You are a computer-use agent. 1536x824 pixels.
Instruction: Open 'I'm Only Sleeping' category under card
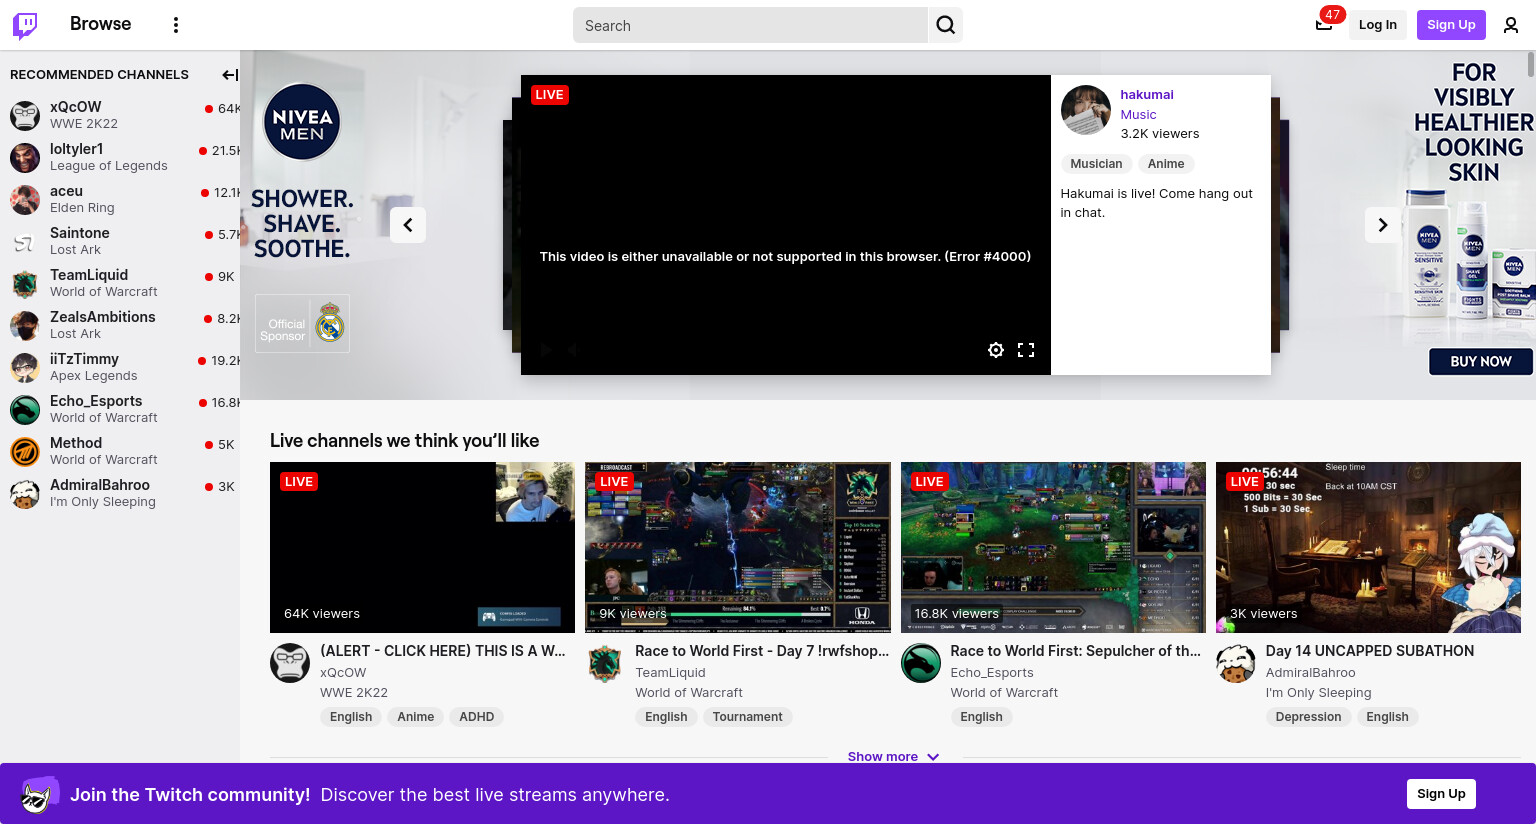click(1318, 693)
